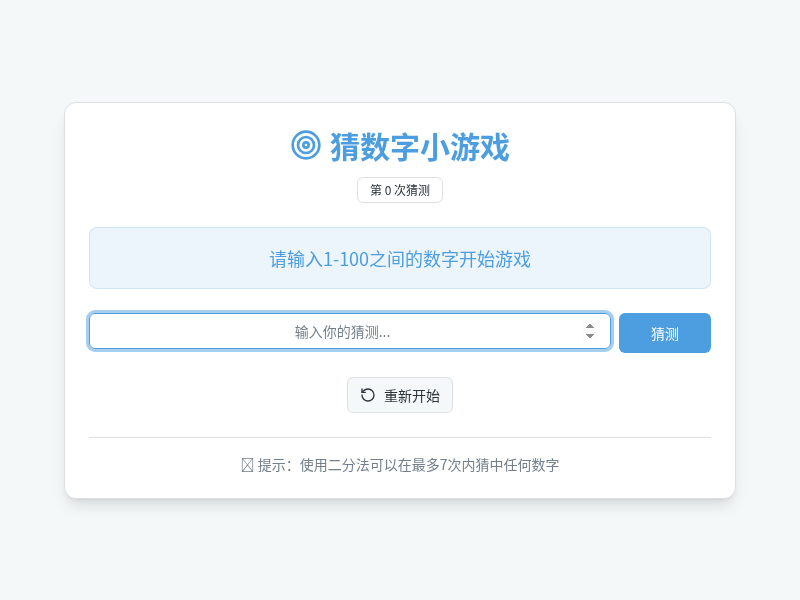Screen dimensions: 800x600
Task: Click the down arrow to decrease the guess number
Action: pos(592,336)
